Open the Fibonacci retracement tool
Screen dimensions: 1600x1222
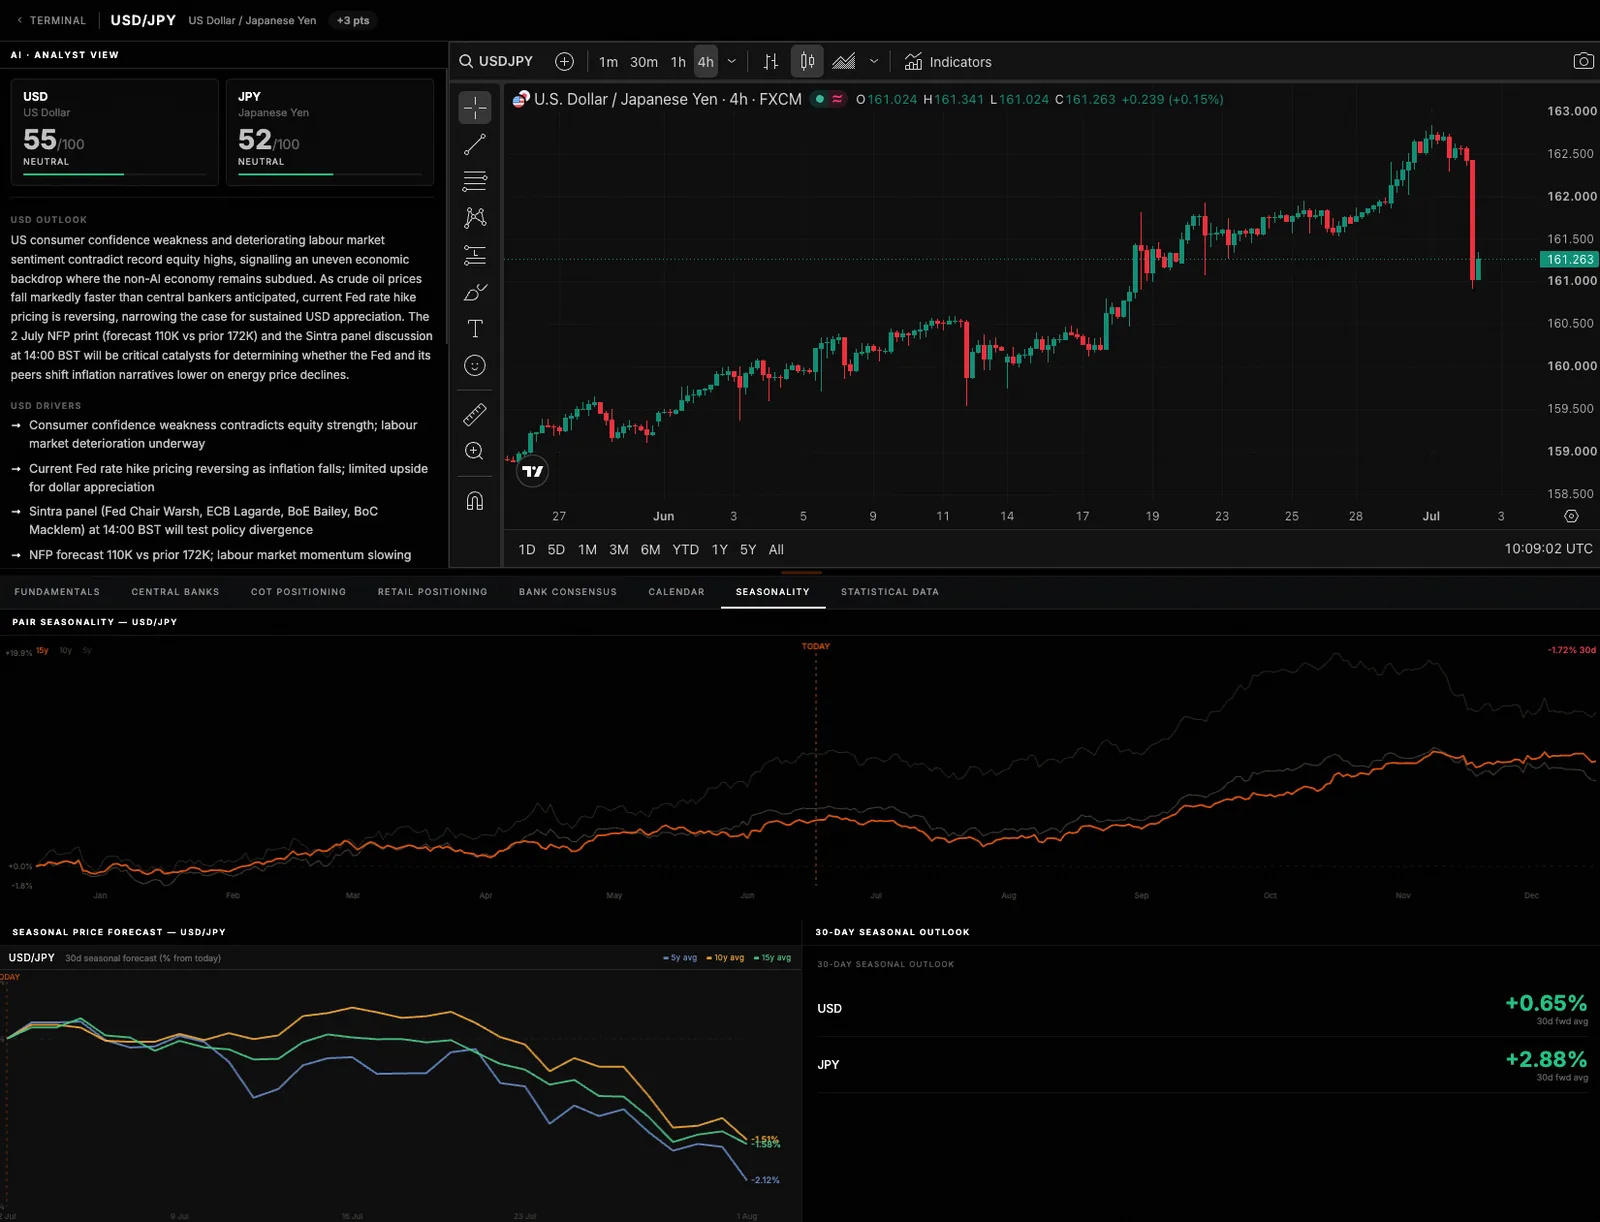point(475,181)
